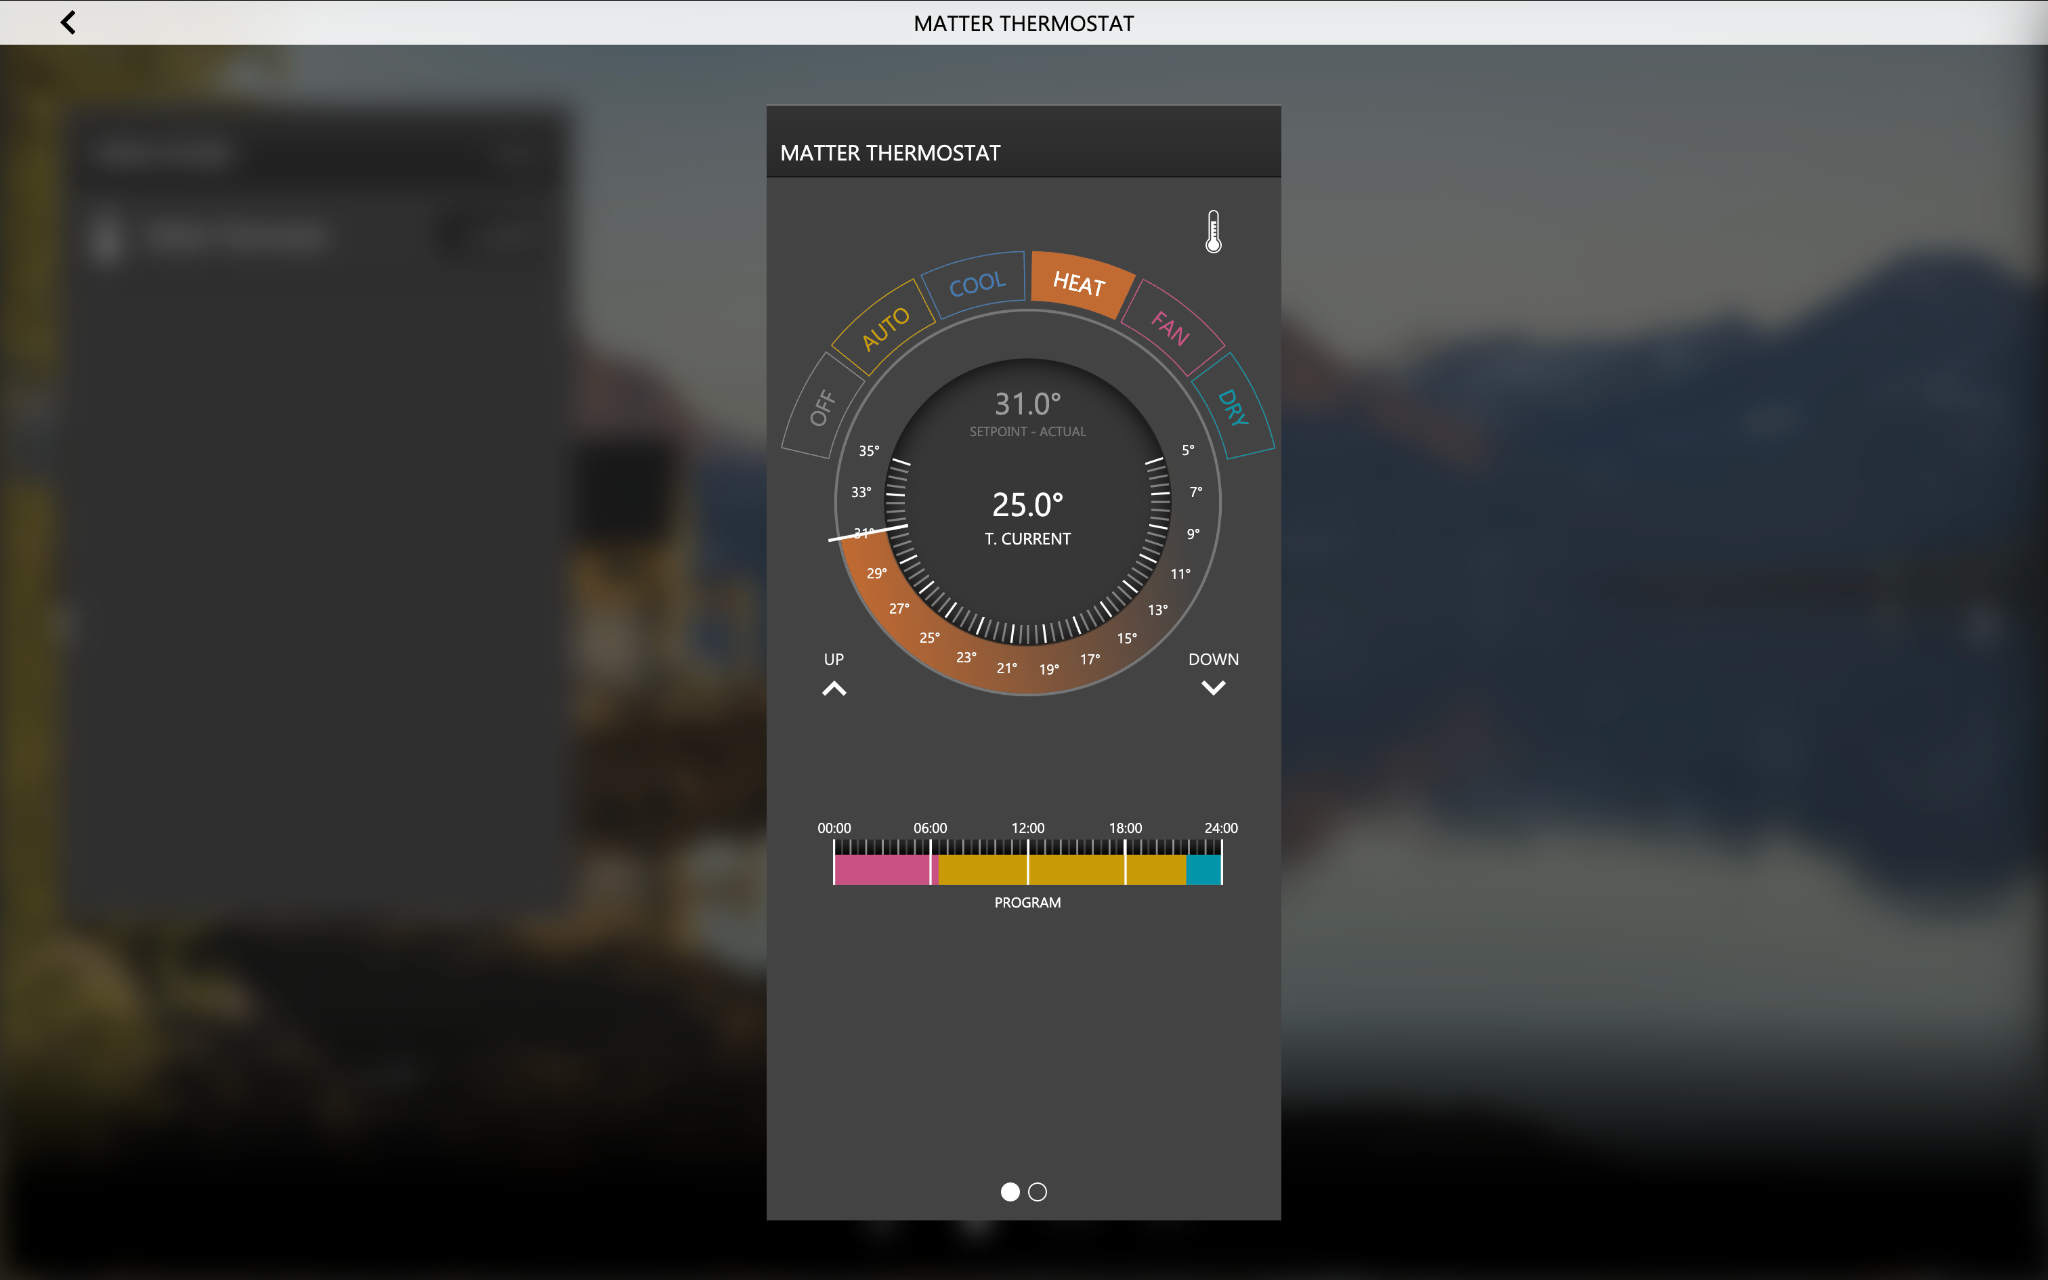Image resolution: width=2048 pixels, height=1280 pixels.
Task: Click the T. CURRENT label
Action: [x=1027, y=539]
